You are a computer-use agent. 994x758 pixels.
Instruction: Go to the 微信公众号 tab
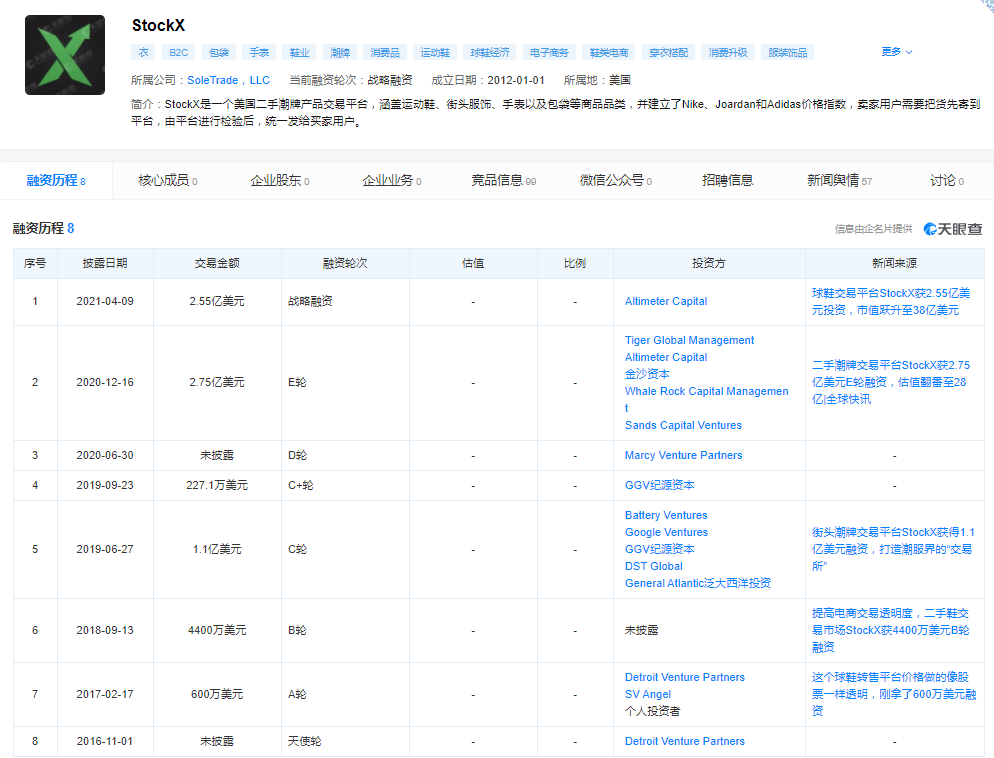616,181
